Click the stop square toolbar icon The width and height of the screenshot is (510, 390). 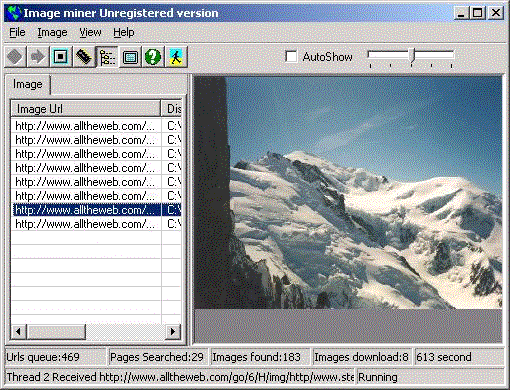(x=61, y=57)
